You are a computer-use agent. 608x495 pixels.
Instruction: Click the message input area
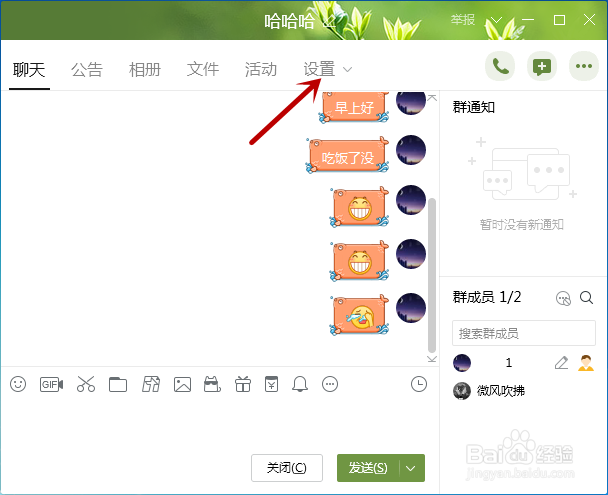220,424
